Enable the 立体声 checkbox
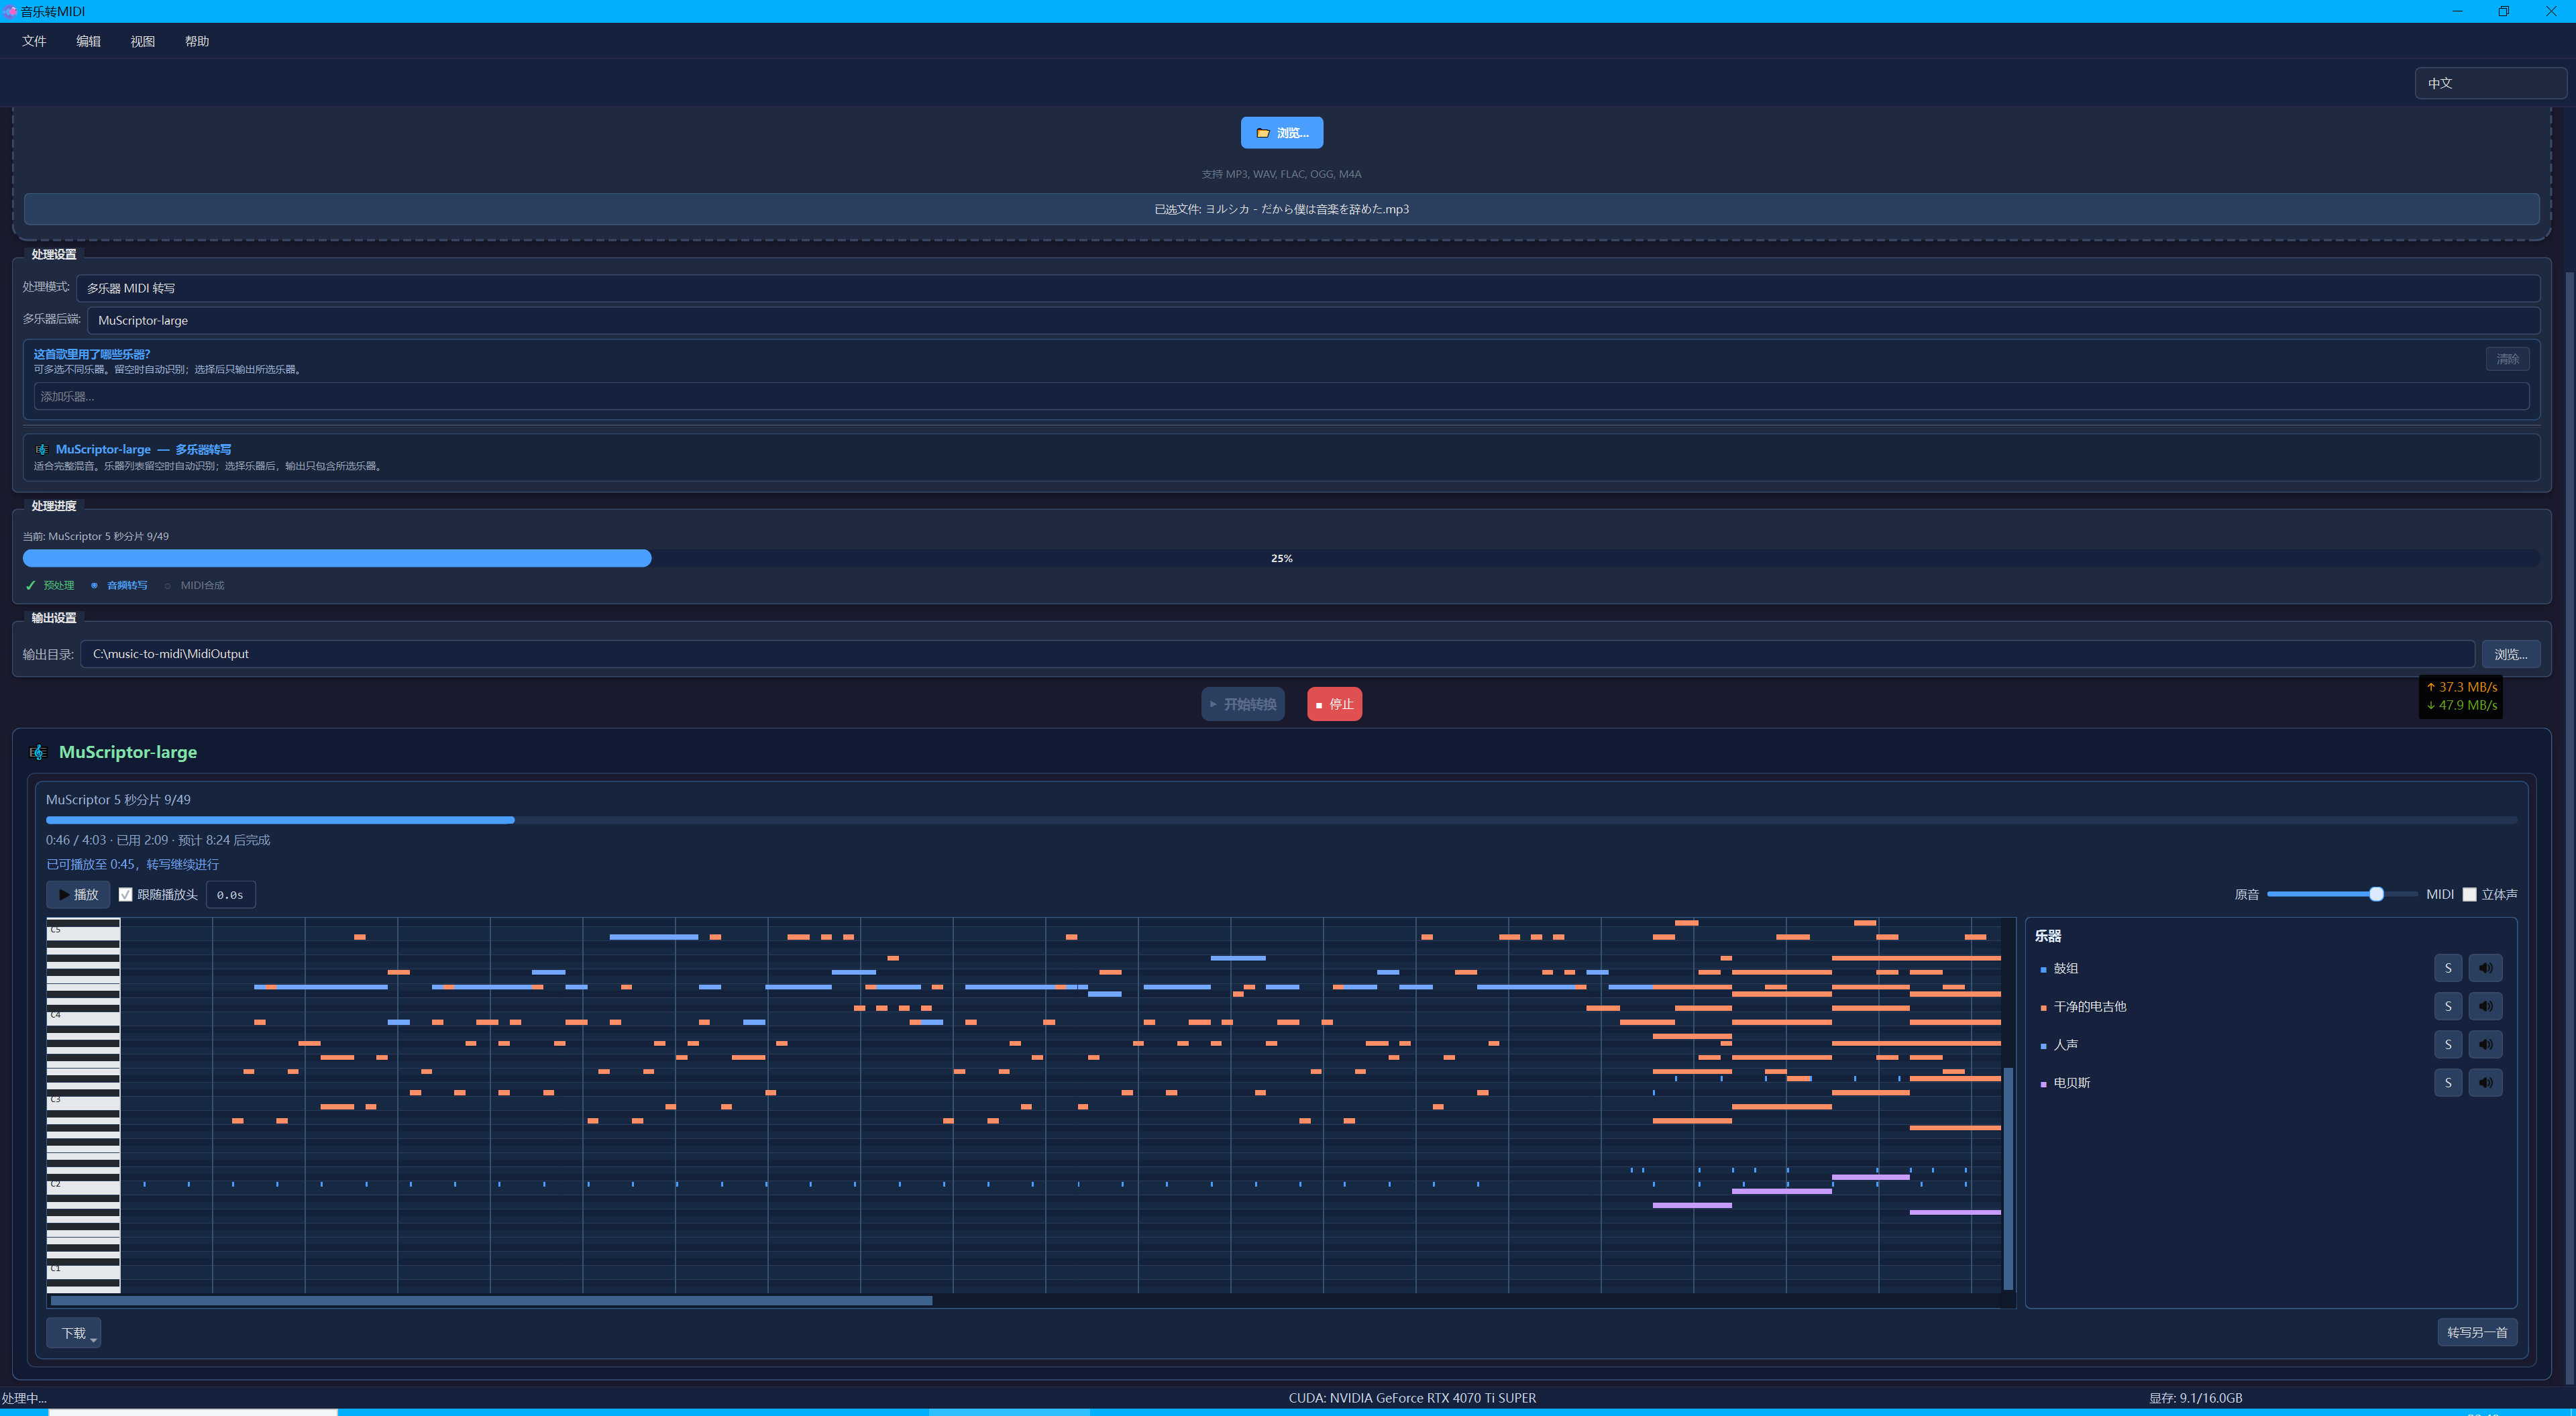This screenshot has width=2576, height=1416. [2469, 894]
